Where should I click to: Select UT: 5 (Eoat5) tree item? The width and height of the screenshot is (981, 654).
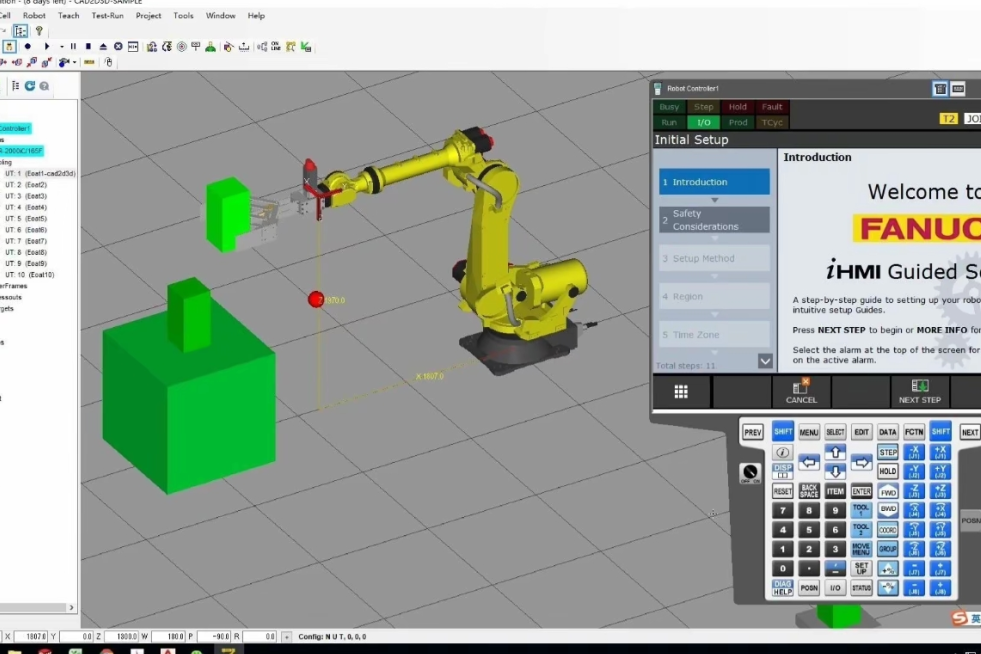pyautogui.click(x=26, y=218)
